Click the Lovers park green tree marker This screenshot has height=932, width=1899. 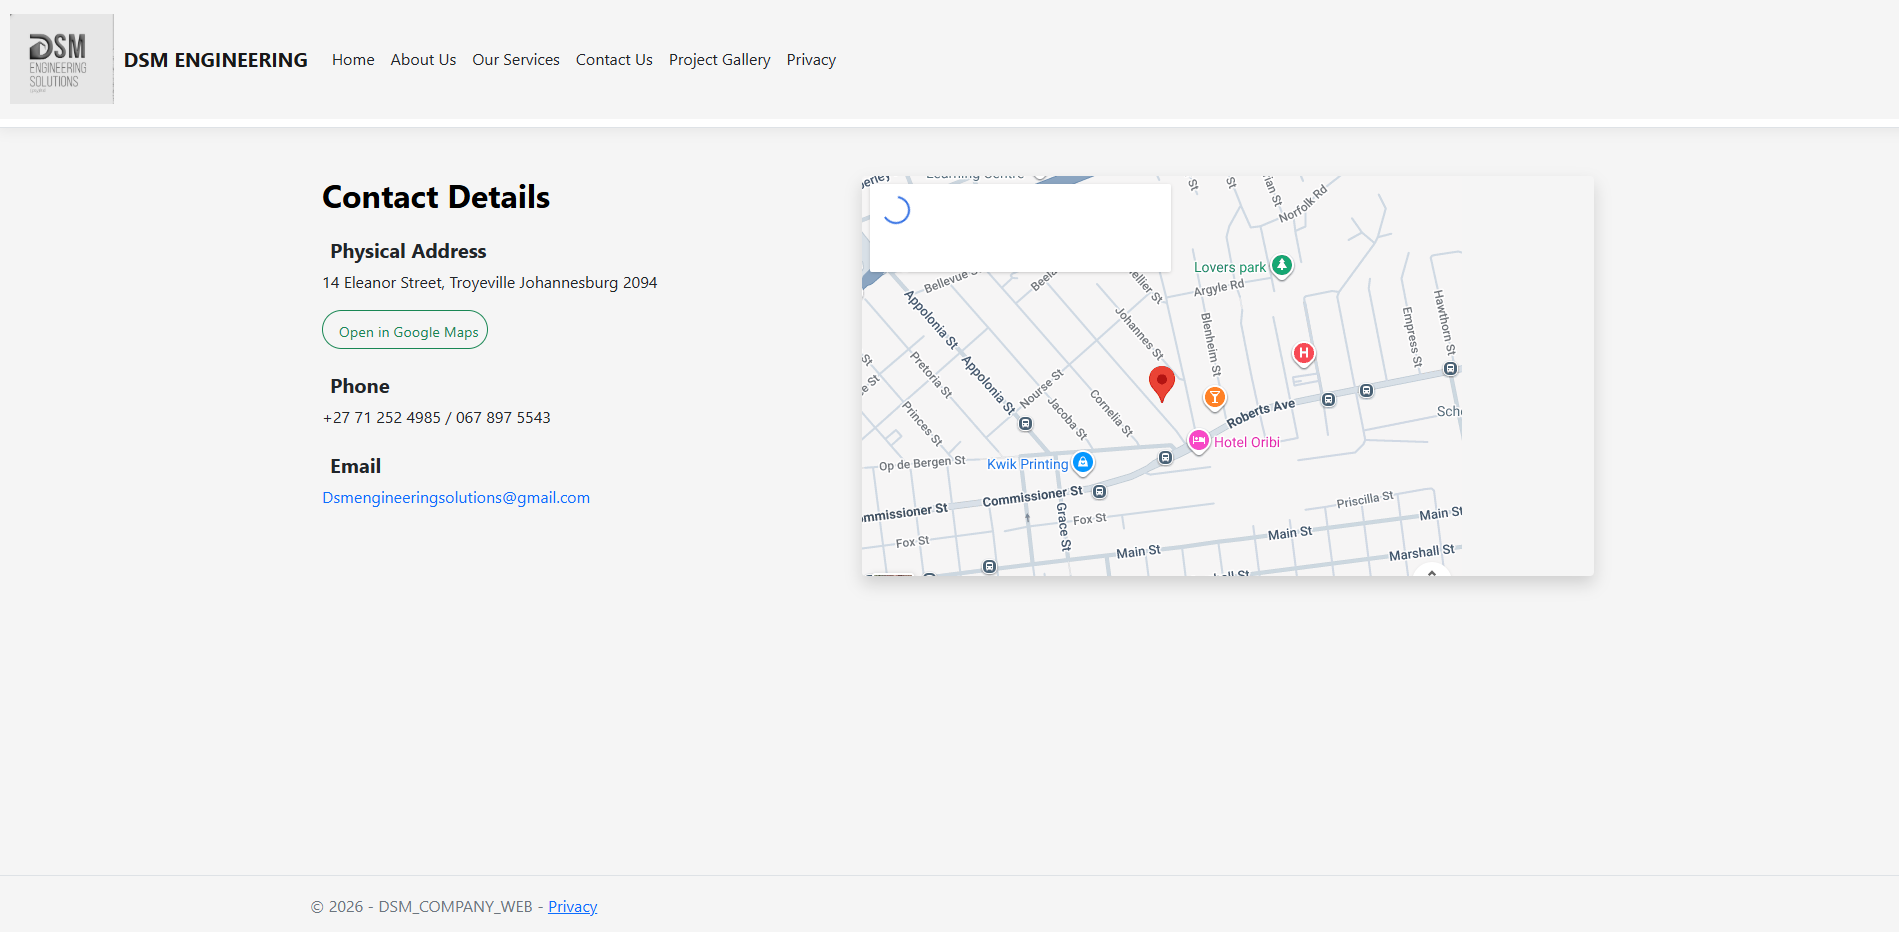1282,266
